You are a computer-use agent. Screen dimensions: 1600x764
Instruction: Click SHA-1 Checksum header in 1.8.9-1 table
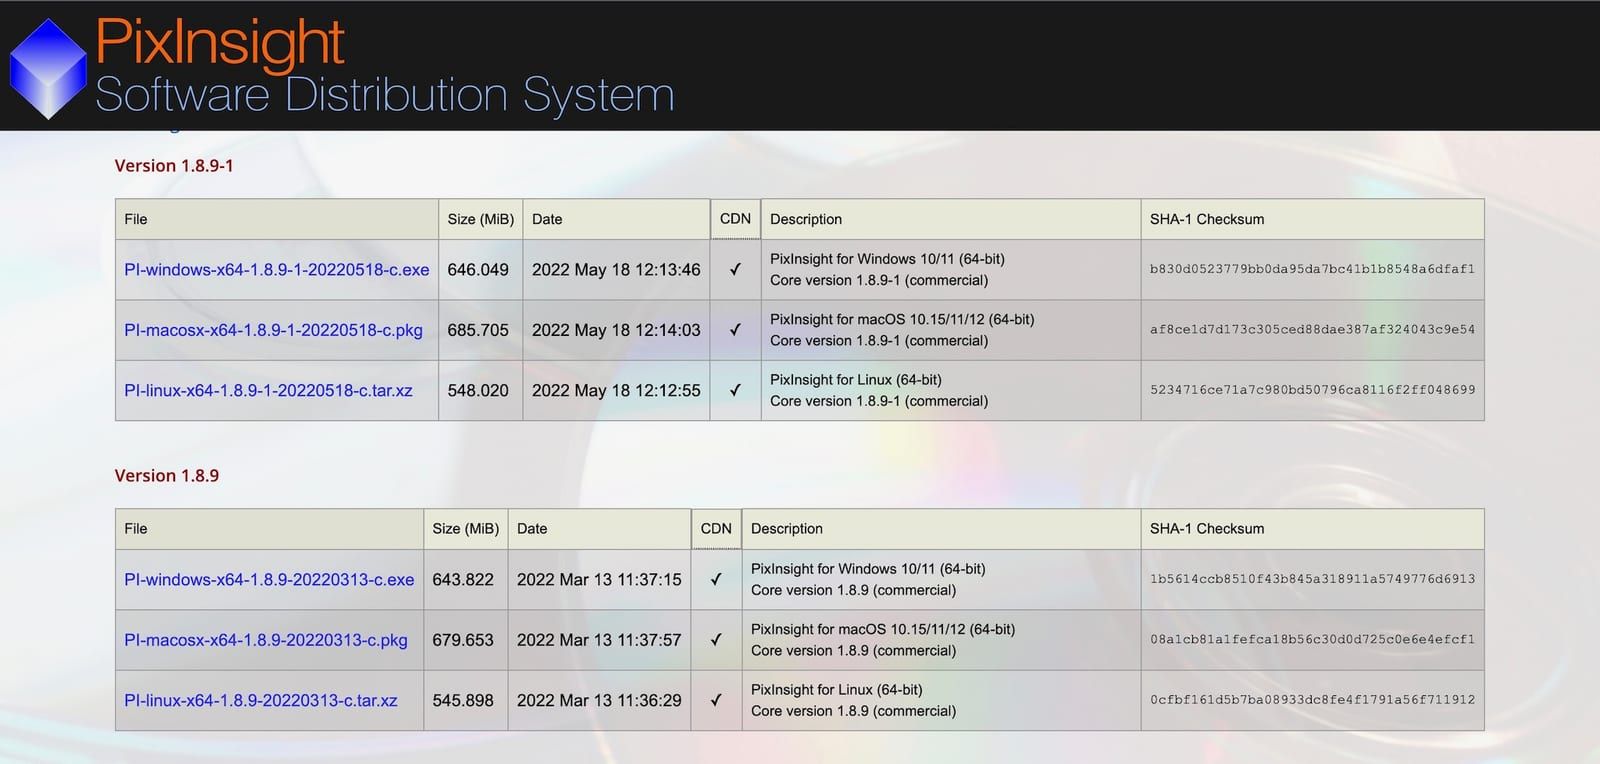point(1207,219)
